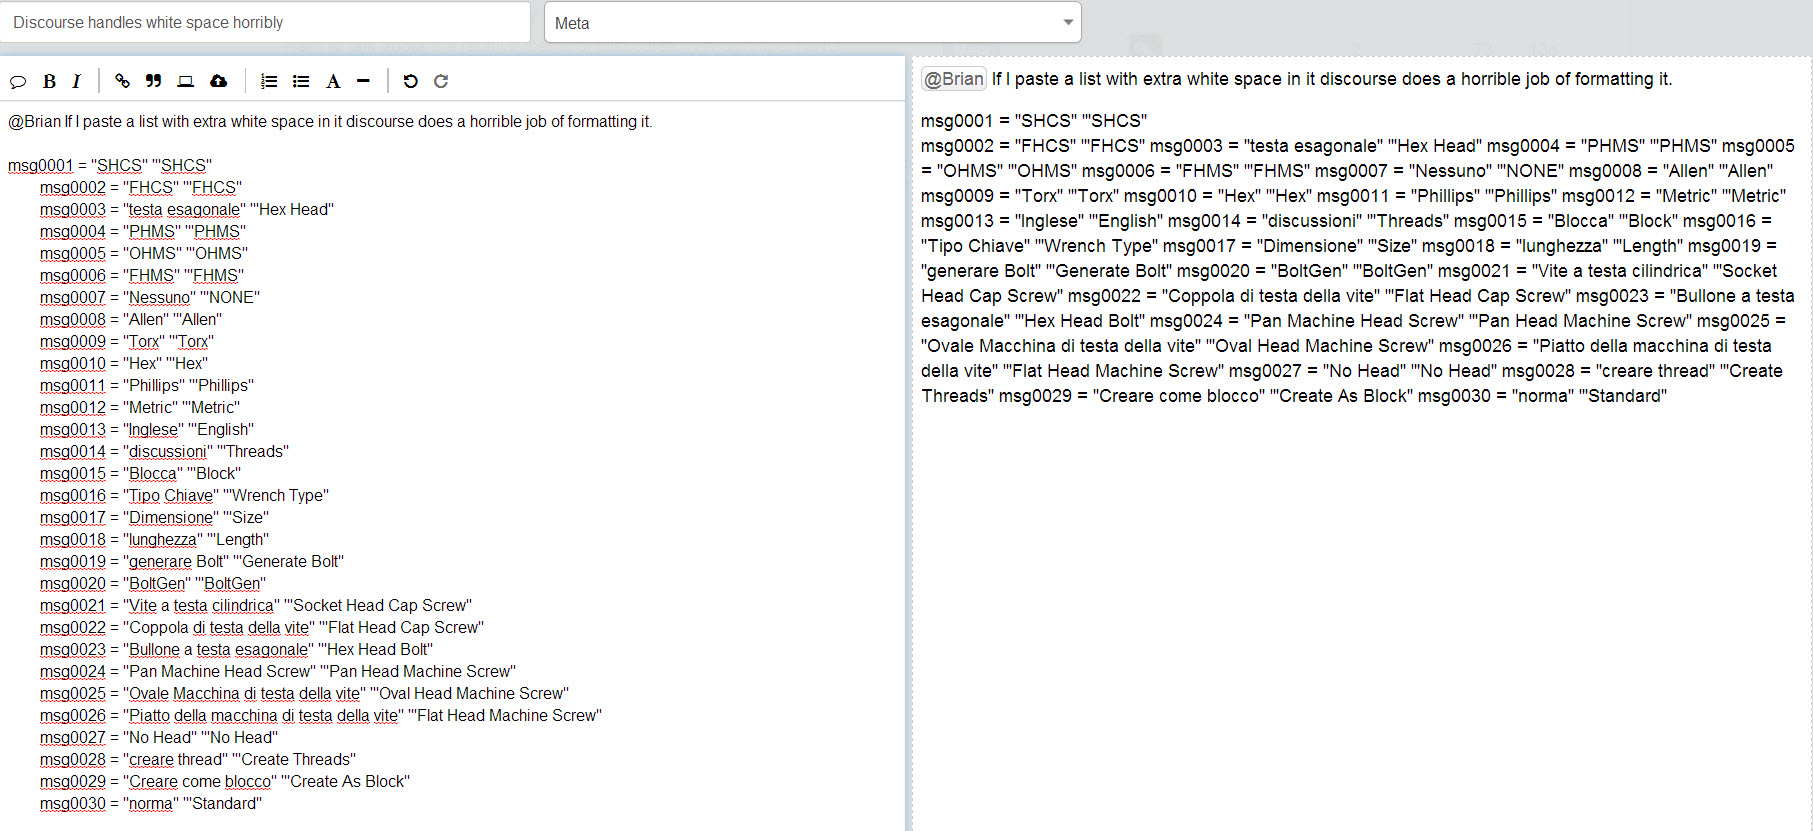Click msg0026 "Piatto della macchina" line in editor
The width and height of the screenshot is (1813, 831).
[x=321, y=716]
